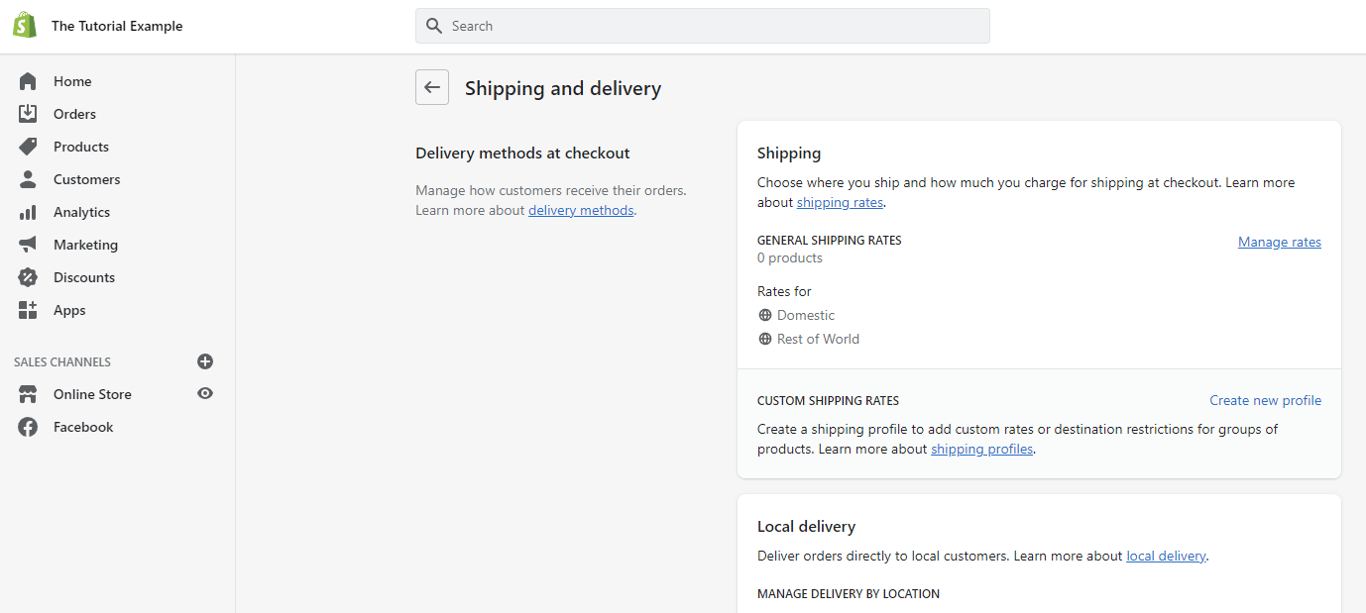Open the Facebook sales channel icon

coord(28,426)
